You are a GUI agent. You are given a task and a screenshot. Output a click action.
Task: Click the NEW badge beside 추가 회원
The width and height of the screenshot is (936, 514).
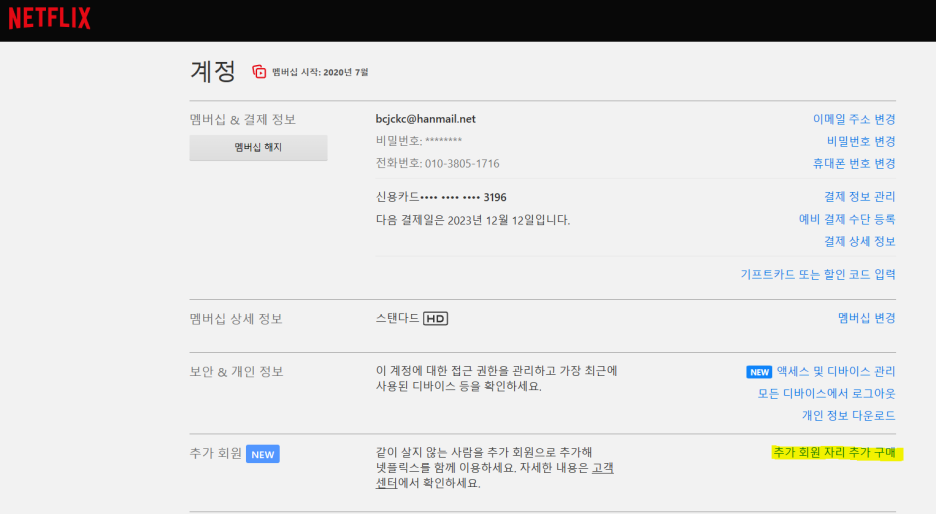[x=263, y=454]
